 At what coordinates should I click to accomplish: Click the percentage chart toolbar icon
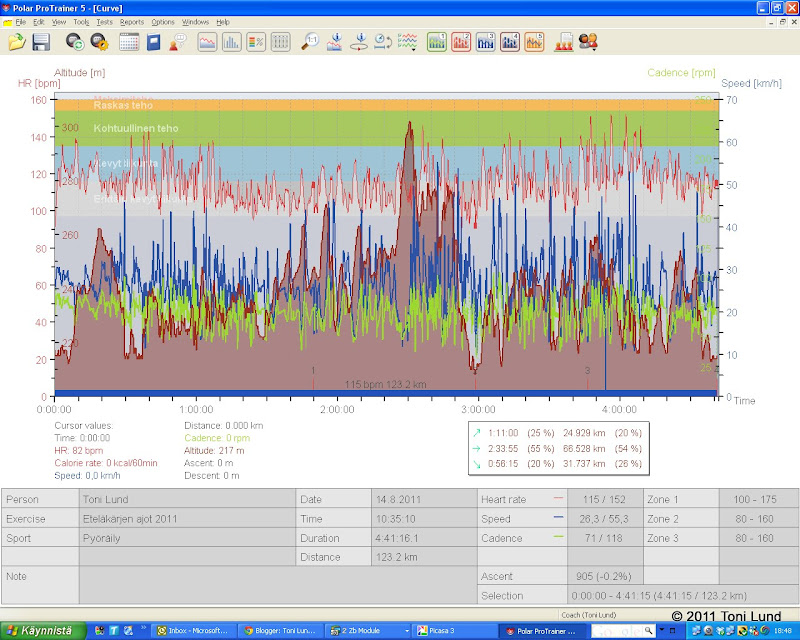(256, 42)
